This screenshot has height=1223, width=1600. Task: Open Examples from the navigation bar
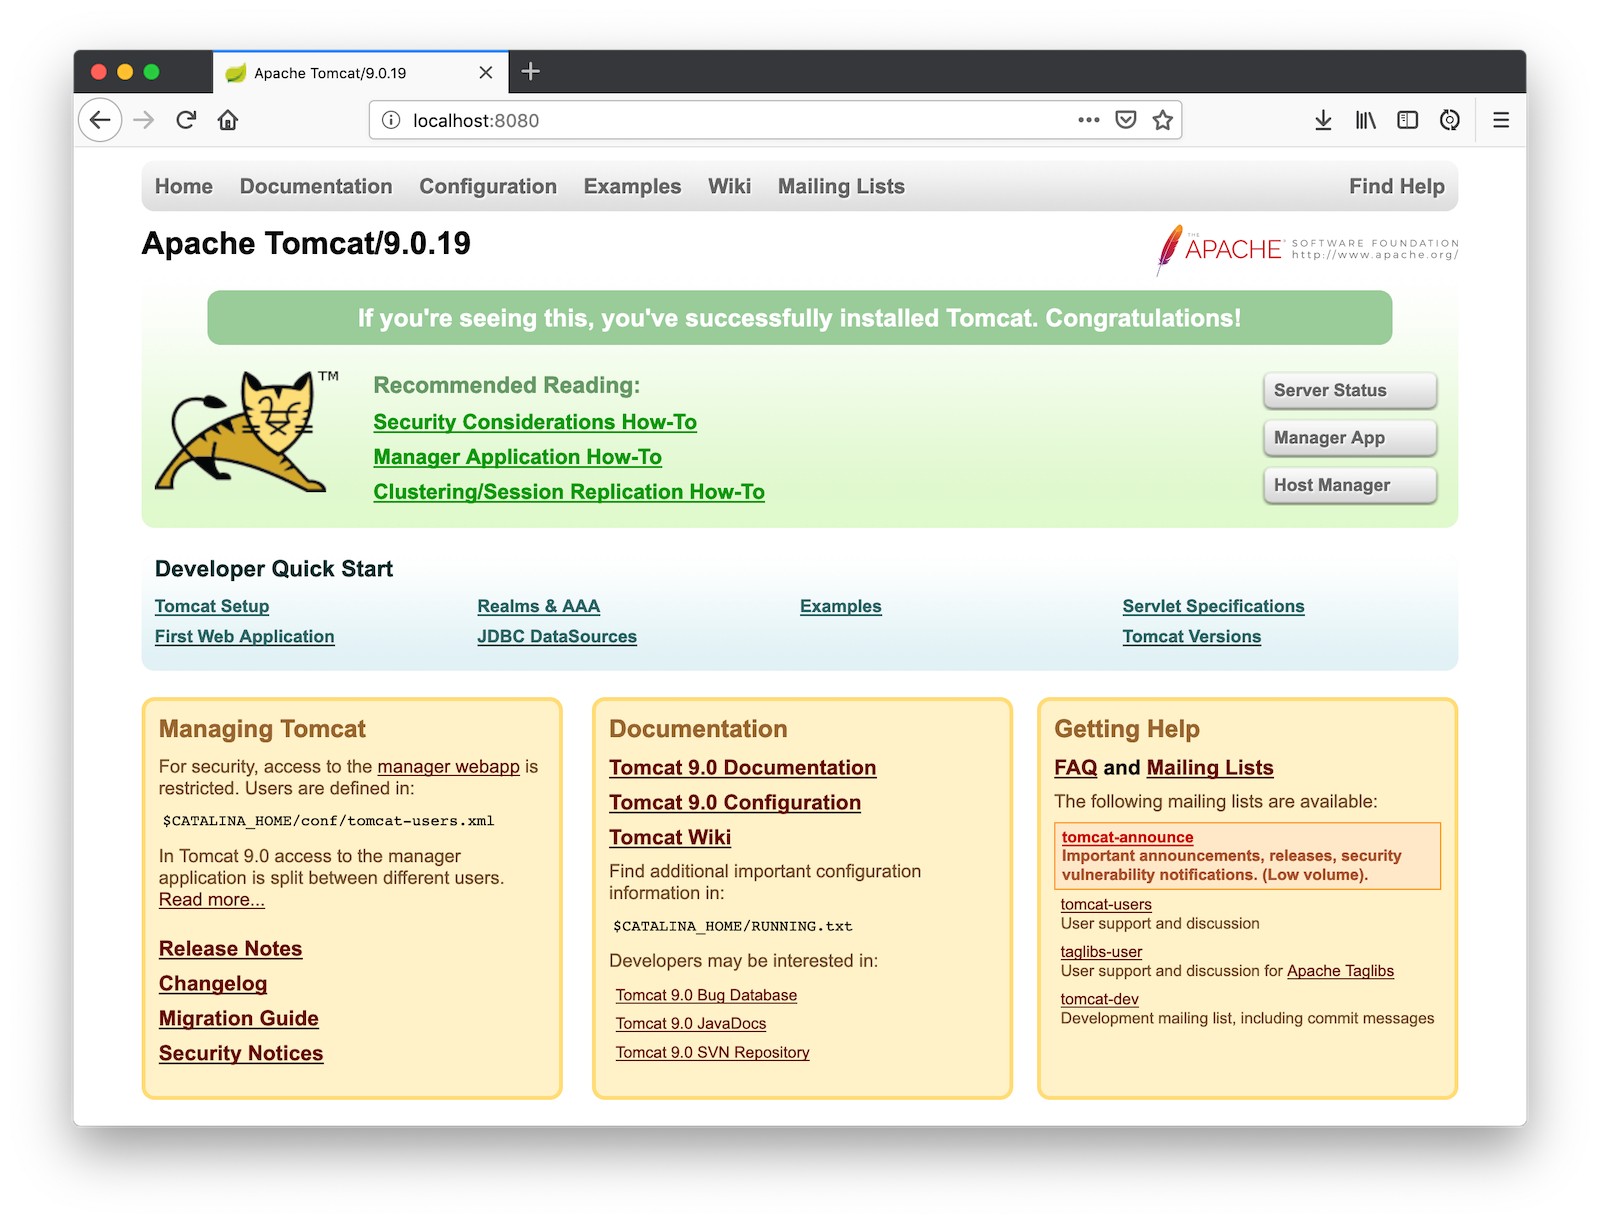pyautogui.click(x=632, y=186)
